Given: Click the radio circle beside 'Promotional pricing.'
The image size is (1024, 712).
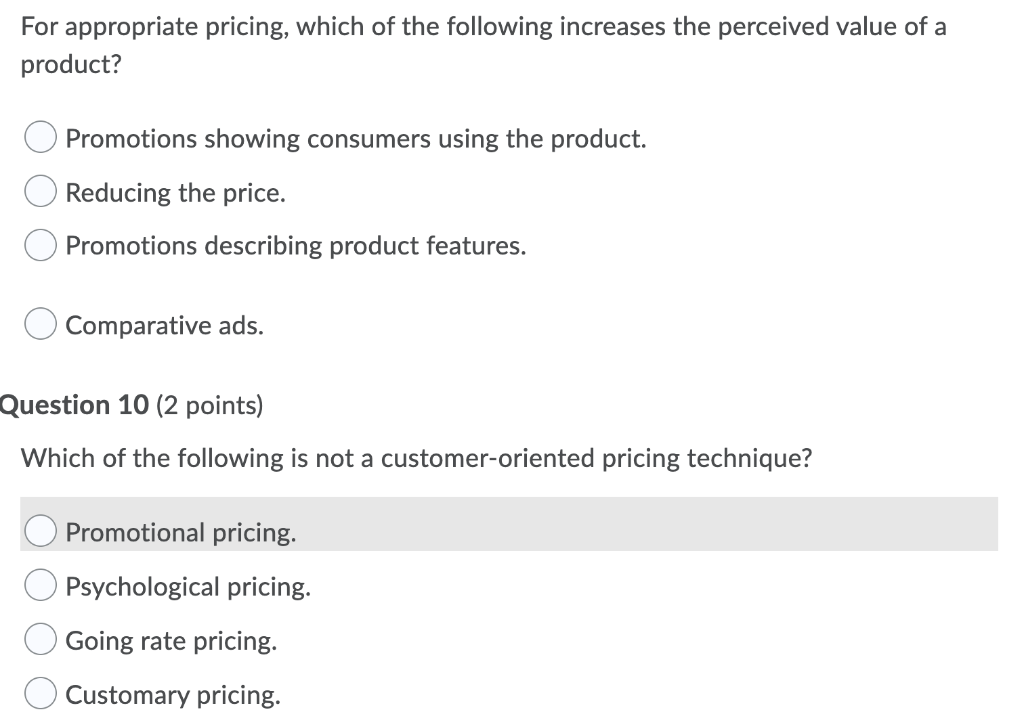Looking at the screenshot, I should click(x=39, y=531).
